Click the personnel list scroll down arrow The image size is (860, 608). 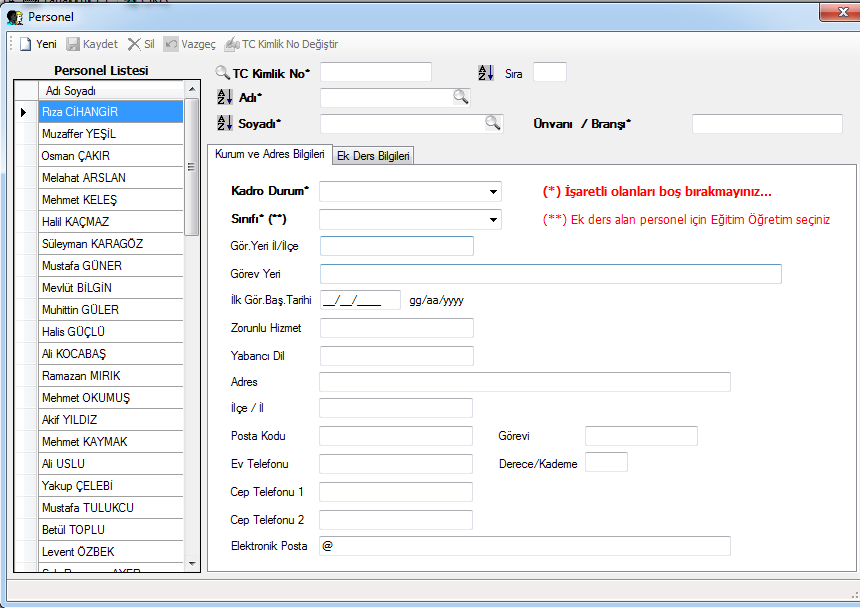(191, 564)
